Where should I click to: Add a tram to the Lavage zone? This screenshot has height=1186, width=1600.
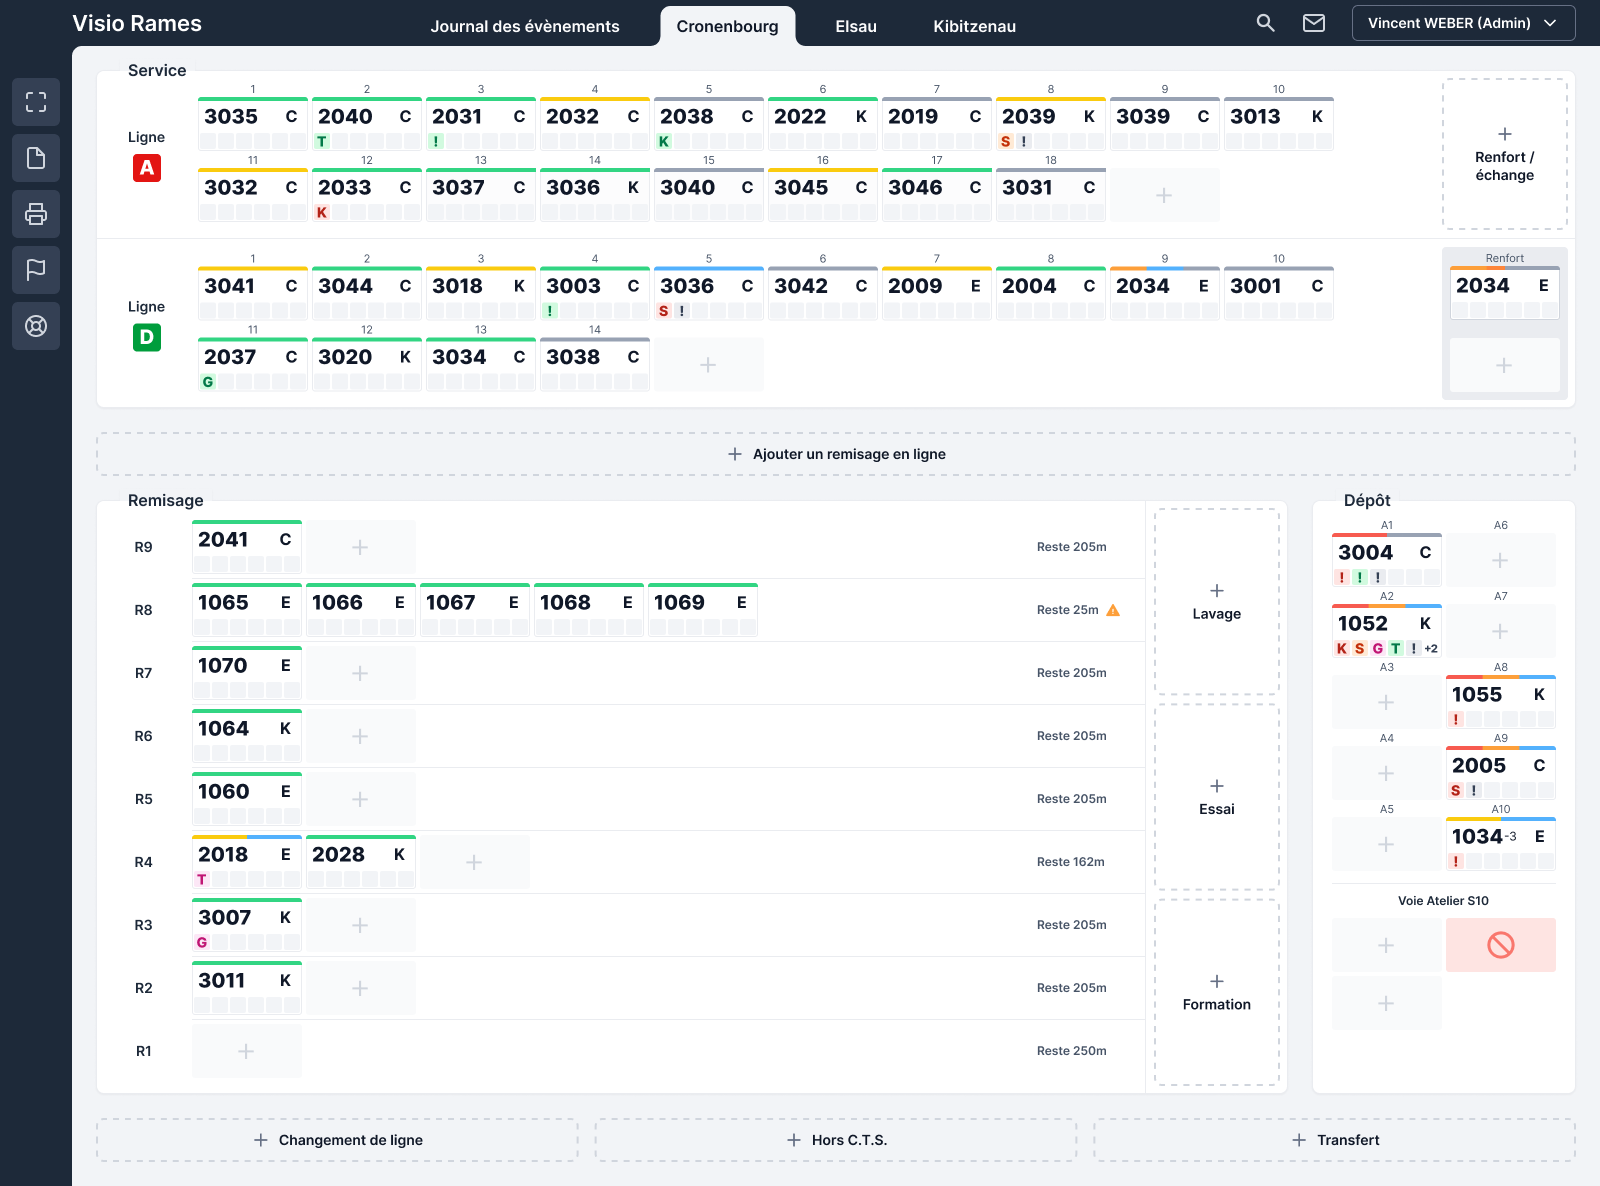coord(1217,602)
